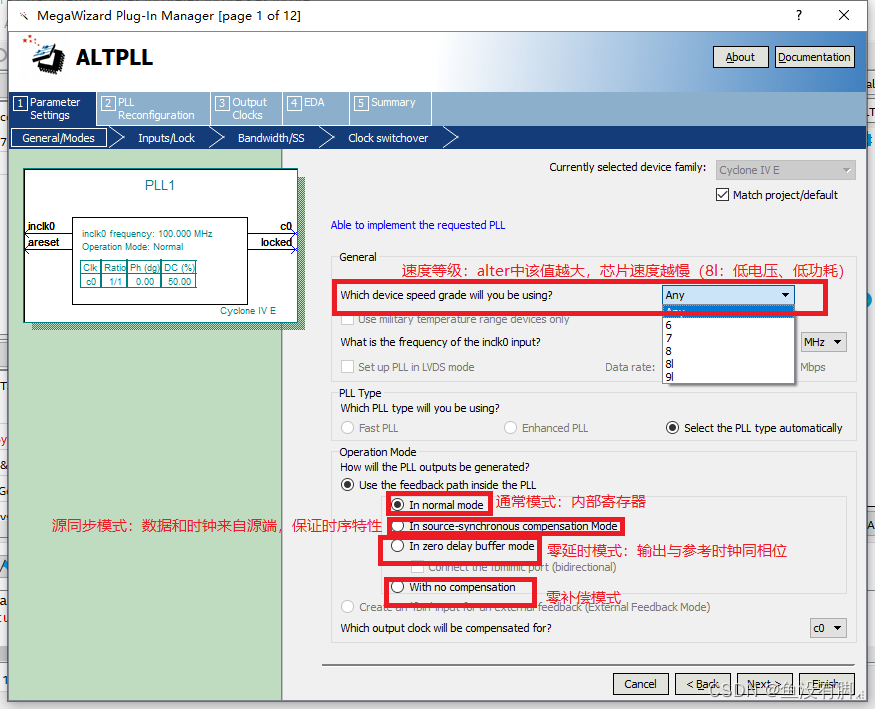This screenshot has width=875, height=709.
Task: Select With no compensation option
Action: (x=397, y=587)
